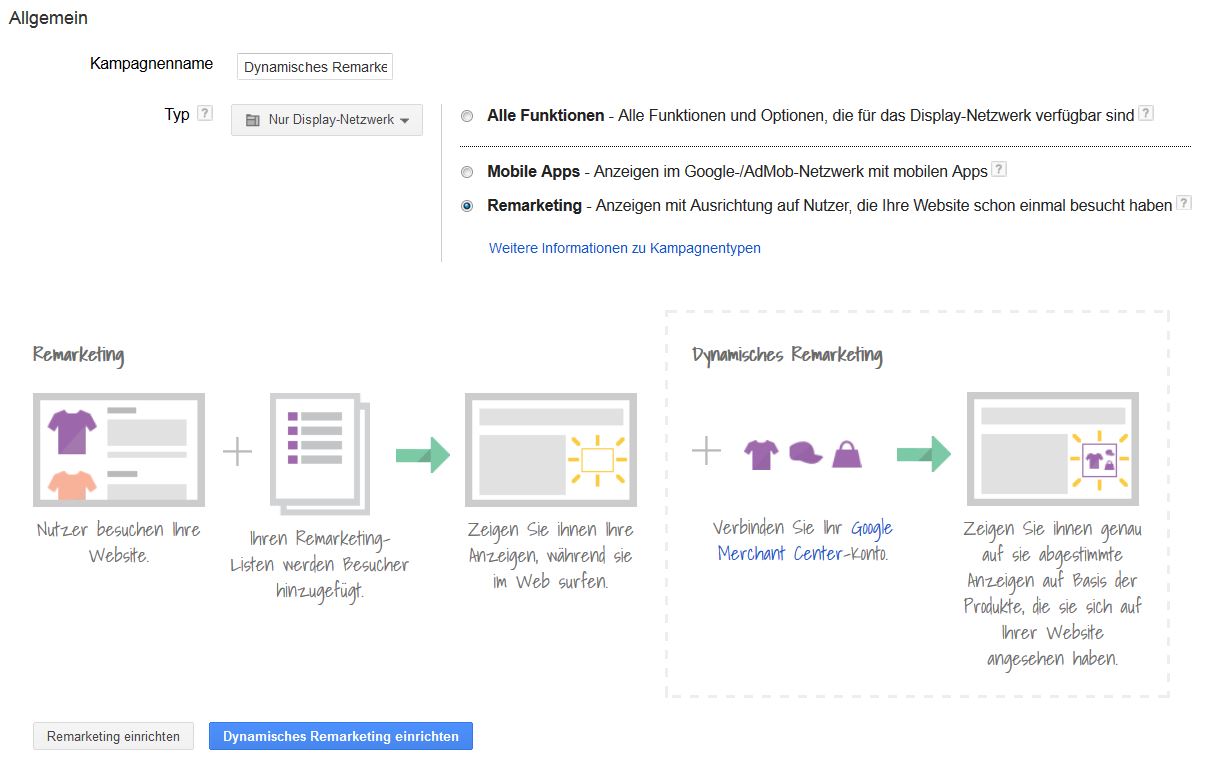Screen dimensions: 1209x758
Task: Open help tooltip for Alle Funktionen
Action: [1146, 114]
